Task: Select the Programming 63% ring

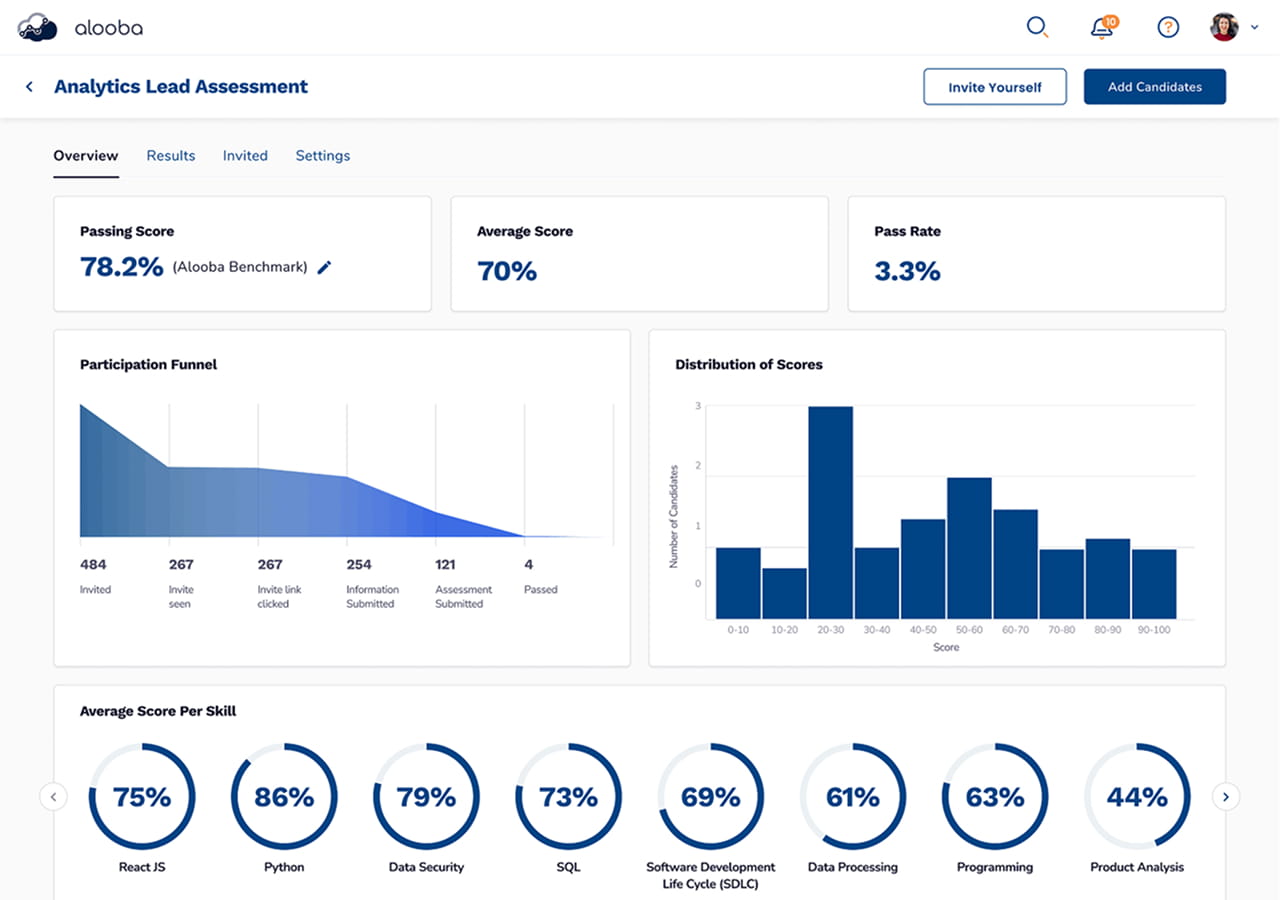Action: (995, 797)
